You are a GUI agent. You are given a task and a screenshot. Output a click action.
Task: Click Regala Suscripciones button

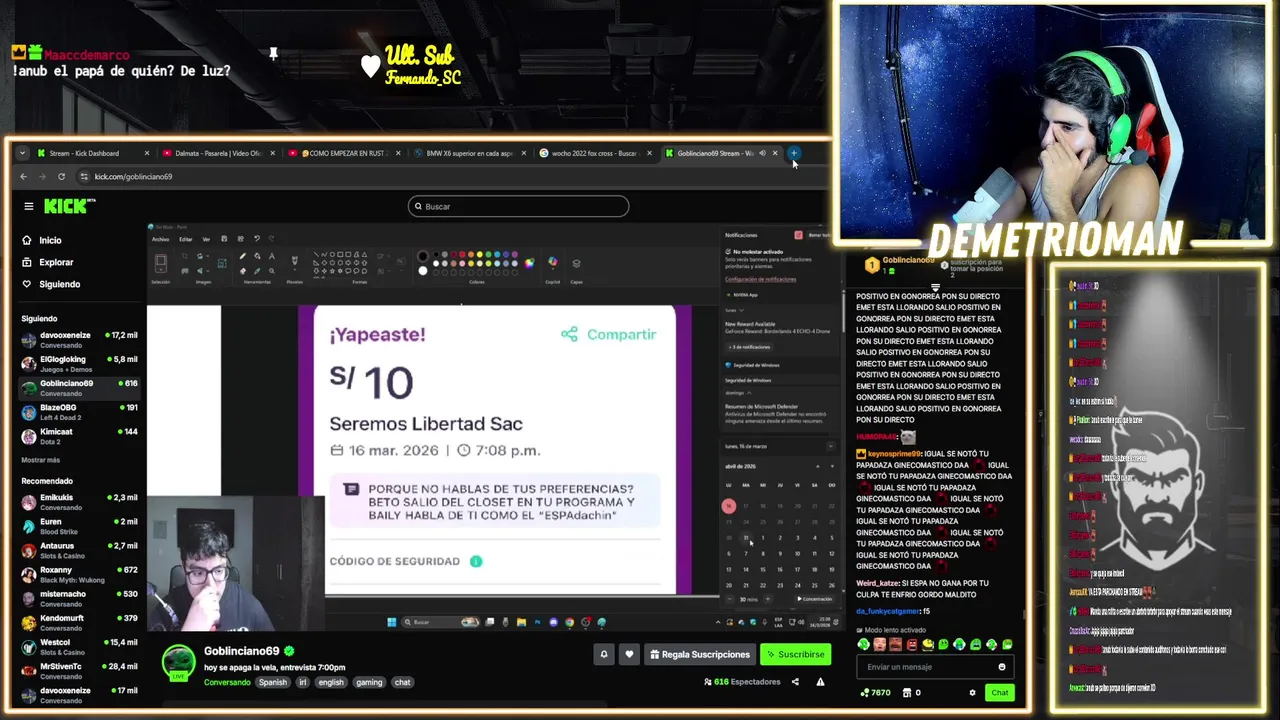tap(700, 654)
